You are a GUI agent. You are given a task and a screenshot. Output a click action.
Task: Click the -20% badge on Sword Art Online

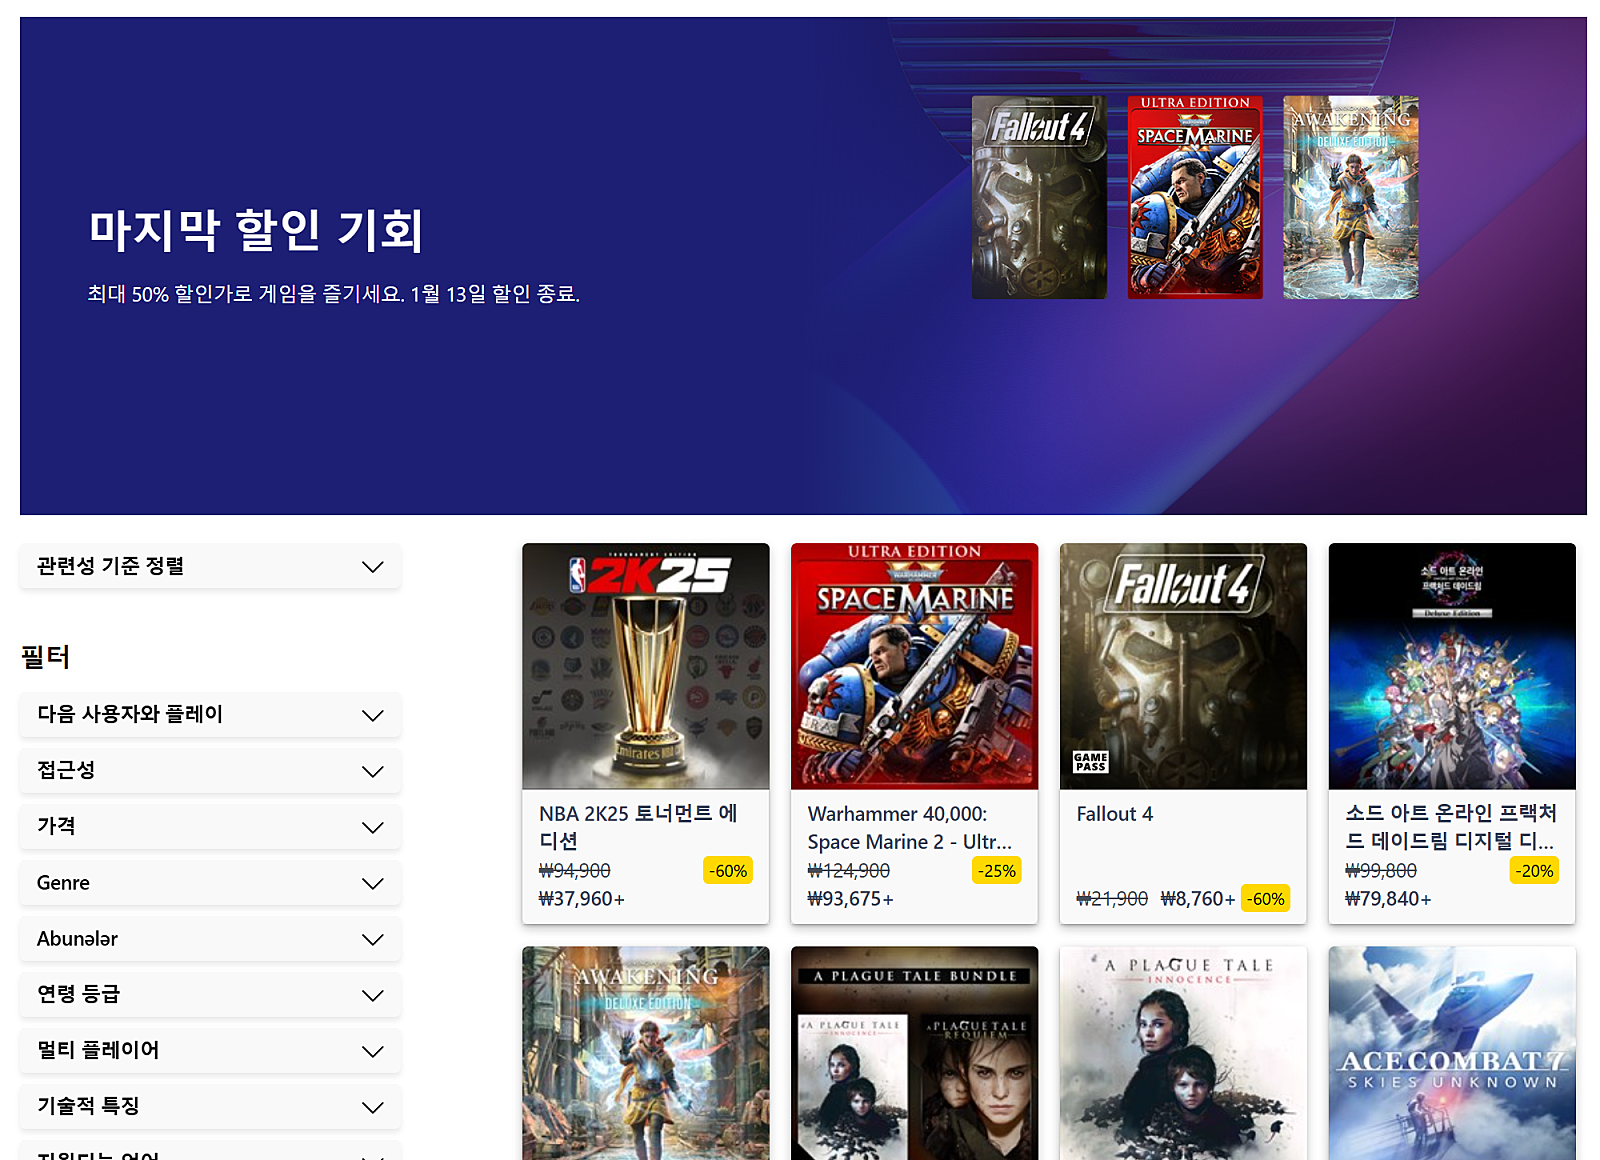1535,871
